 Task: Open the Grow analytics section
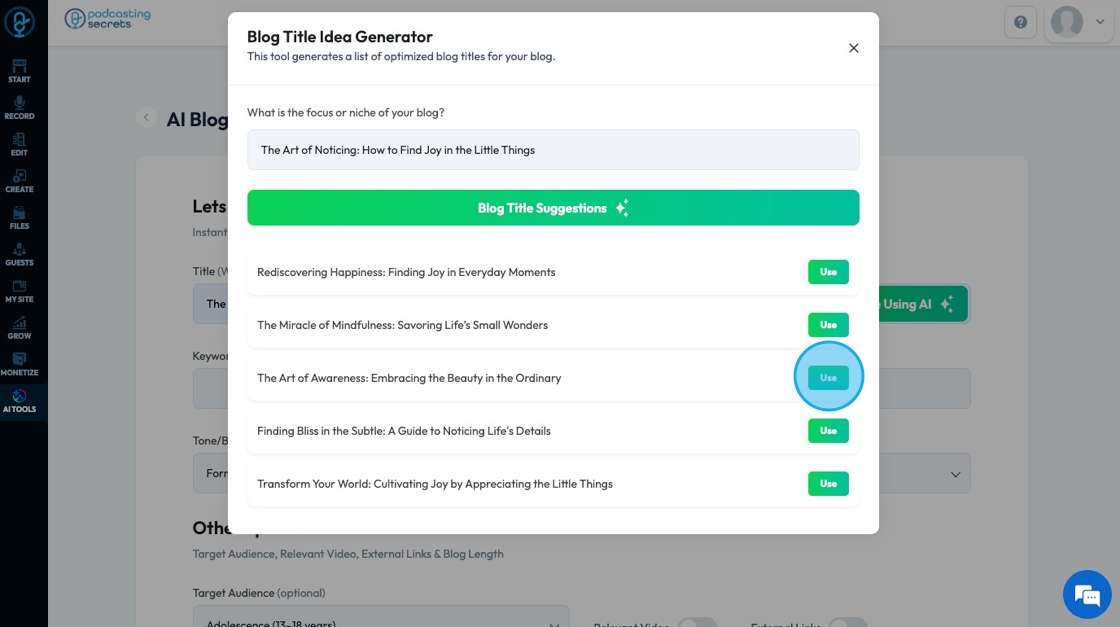tap(19, 328)
